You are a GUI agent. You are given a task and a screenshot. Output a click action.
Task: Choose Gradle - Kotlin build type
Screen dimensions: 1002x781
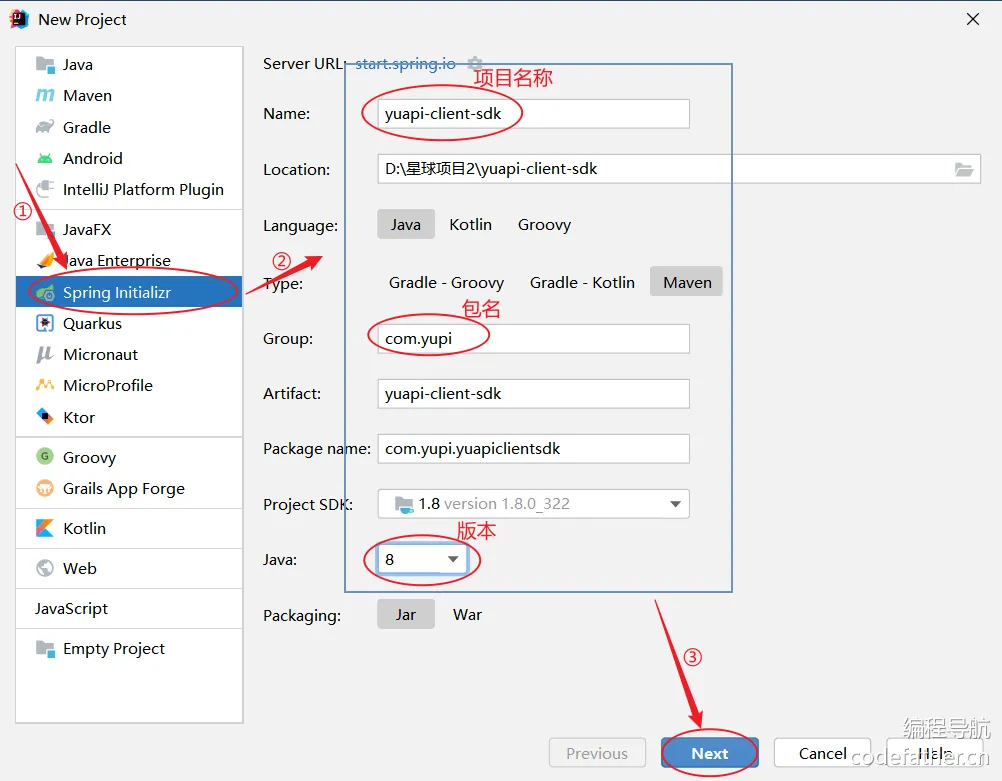pyautogui.click(x=582, y=282)
